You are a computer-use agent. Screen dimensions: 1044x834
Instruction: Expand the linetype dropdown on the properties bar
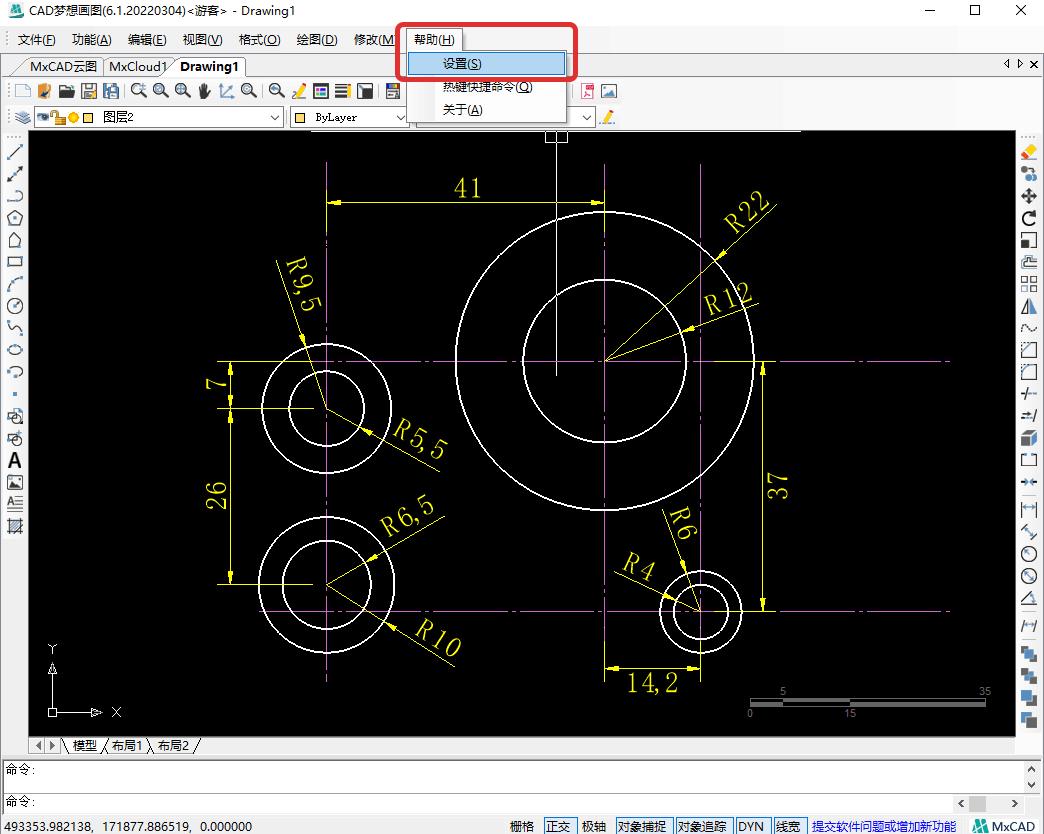point(587,117)
